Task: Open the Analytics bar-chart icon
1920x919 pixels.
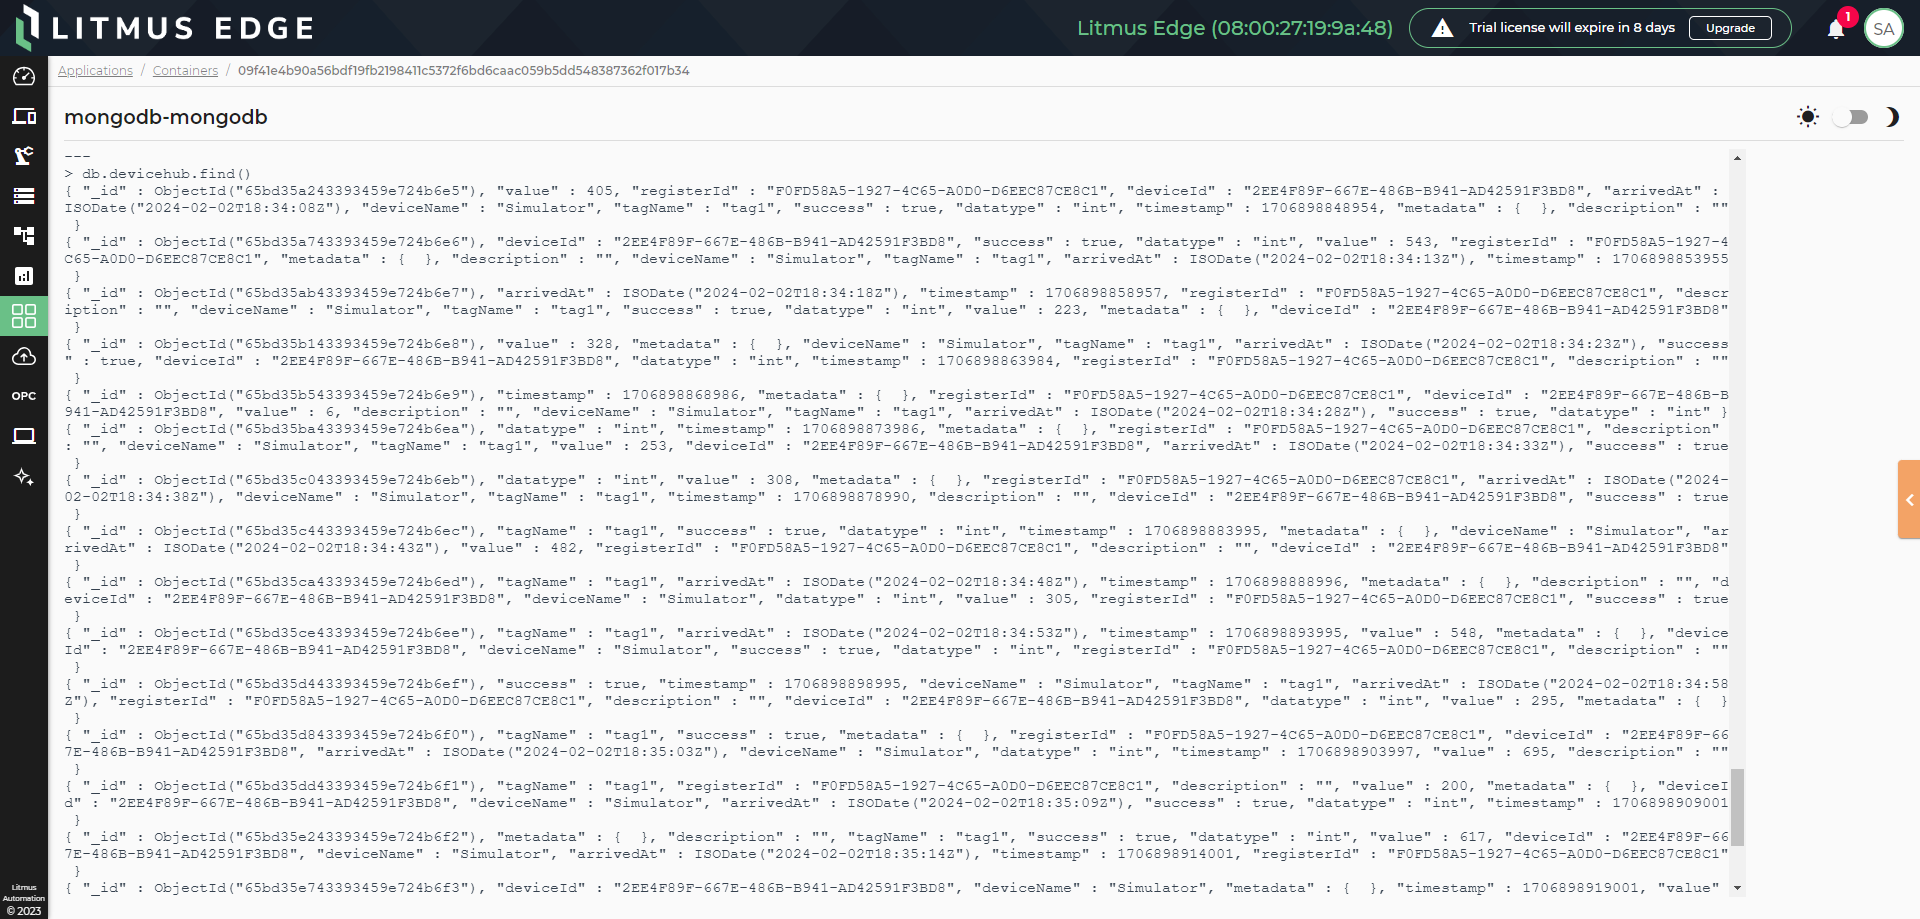Action: click(24, 276)
